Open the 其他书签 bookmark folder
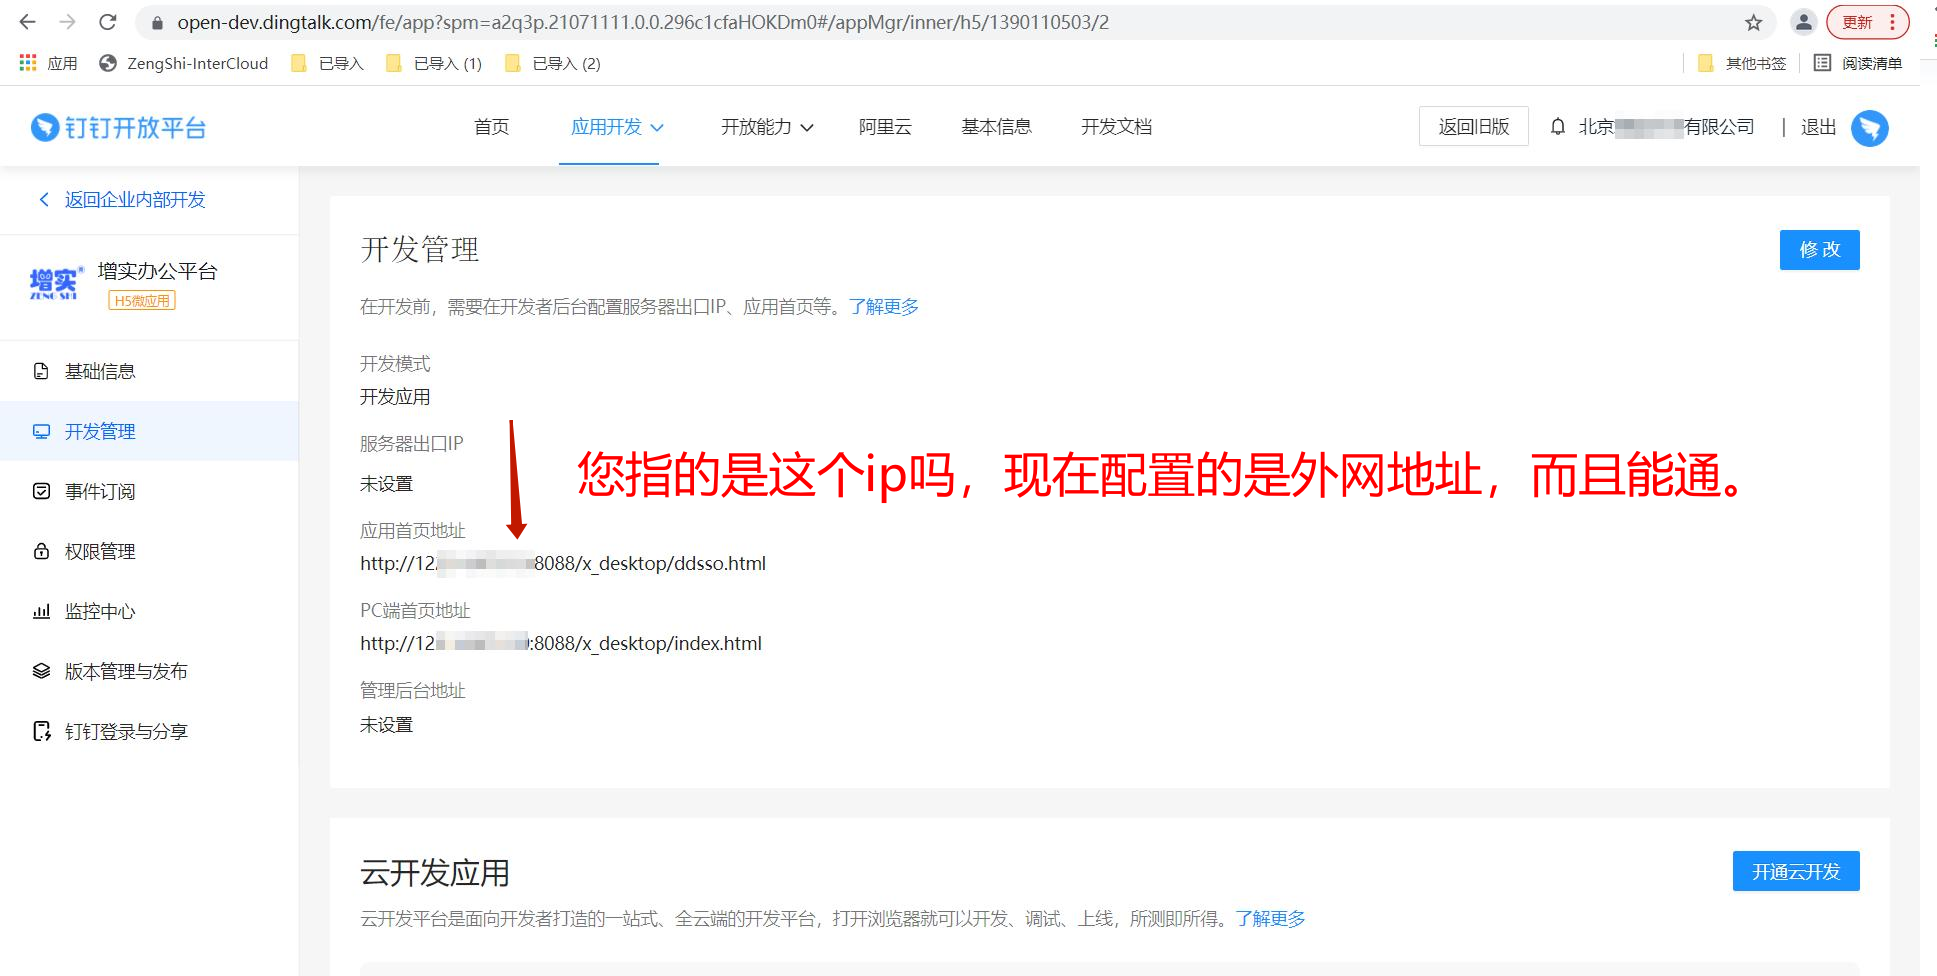The width and height of the screenshot is (1937, 976). tap(1742, 63)
